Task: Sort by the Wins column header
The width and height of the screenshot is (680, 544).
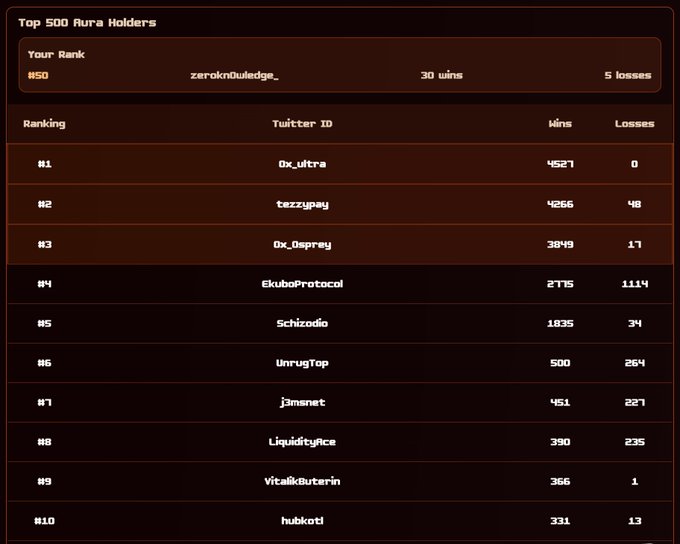Action: coord(560,124)
